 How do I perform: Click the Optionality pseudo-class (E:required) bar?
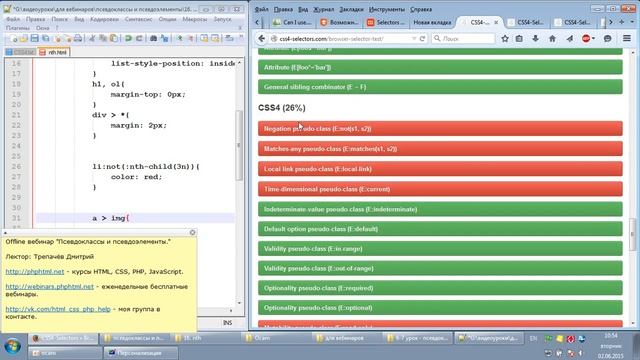point(440,288)
